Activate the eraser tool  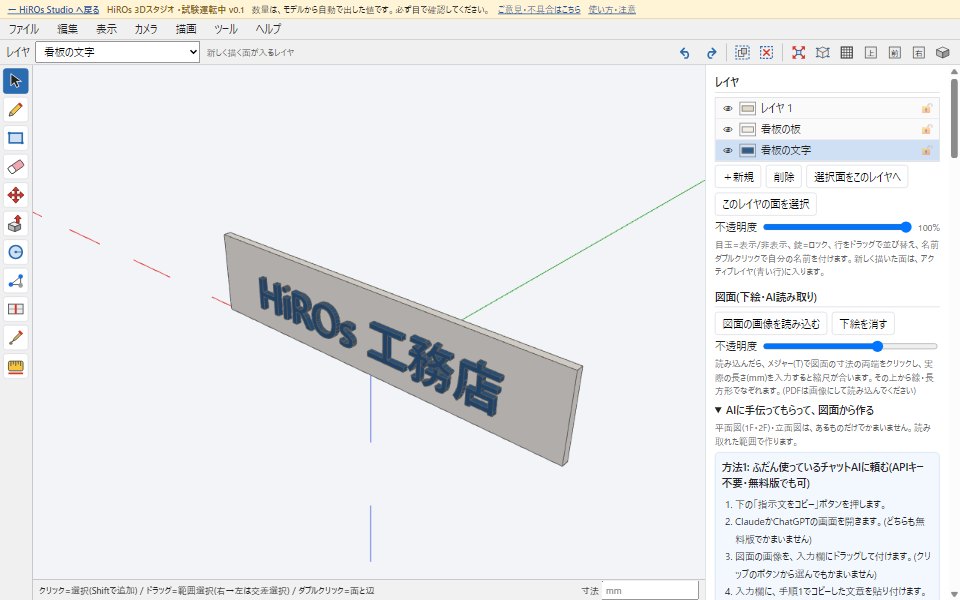(16, 167)
